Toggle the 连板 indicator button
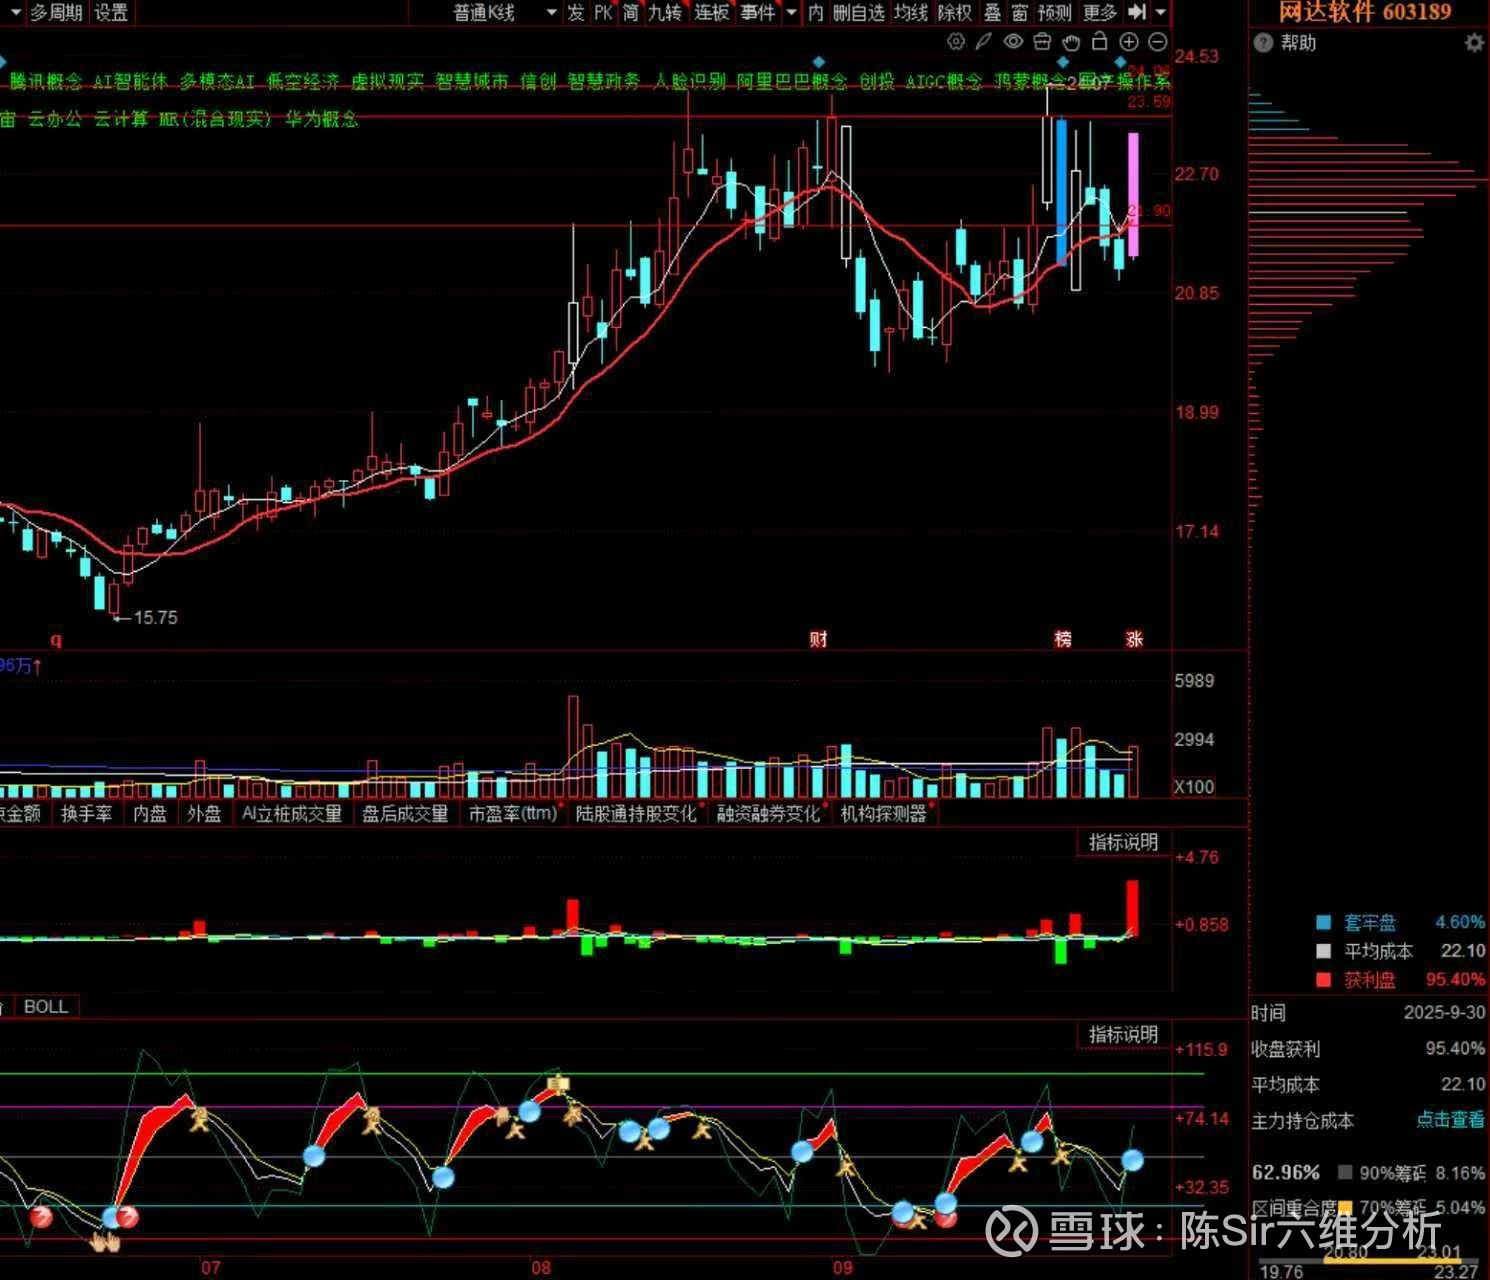 coord(712,12)
